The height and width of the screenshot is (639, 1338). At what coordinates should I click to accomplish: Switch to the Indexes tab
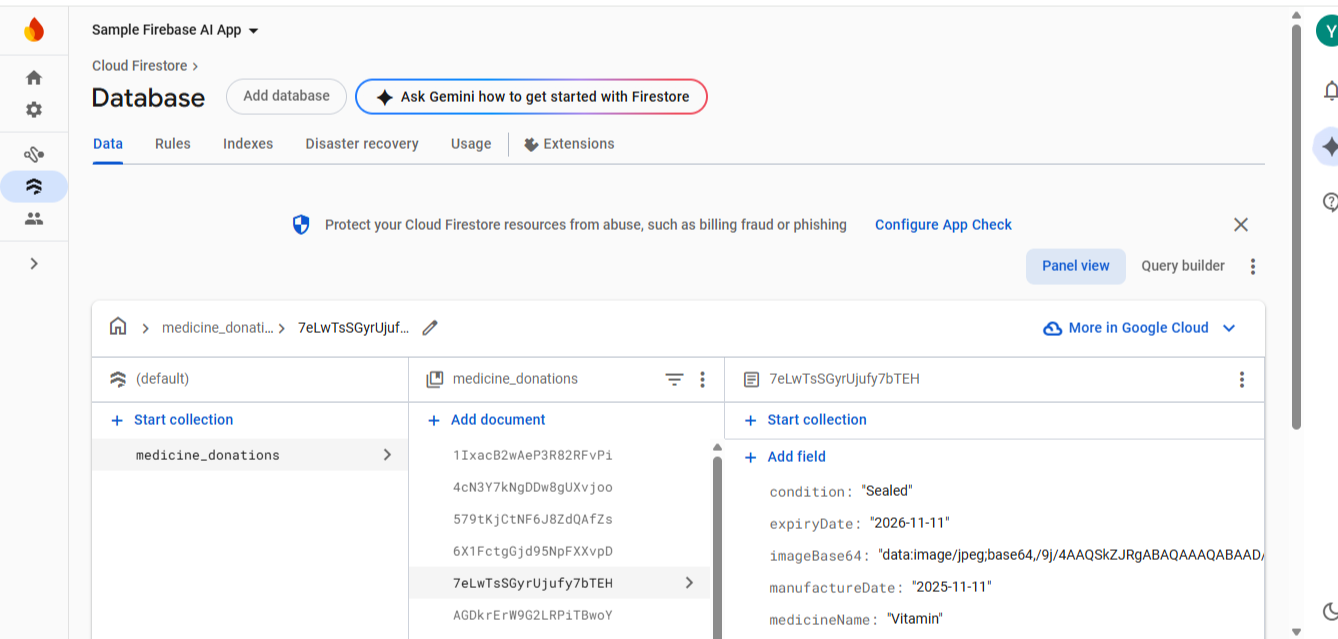[248, 144]
